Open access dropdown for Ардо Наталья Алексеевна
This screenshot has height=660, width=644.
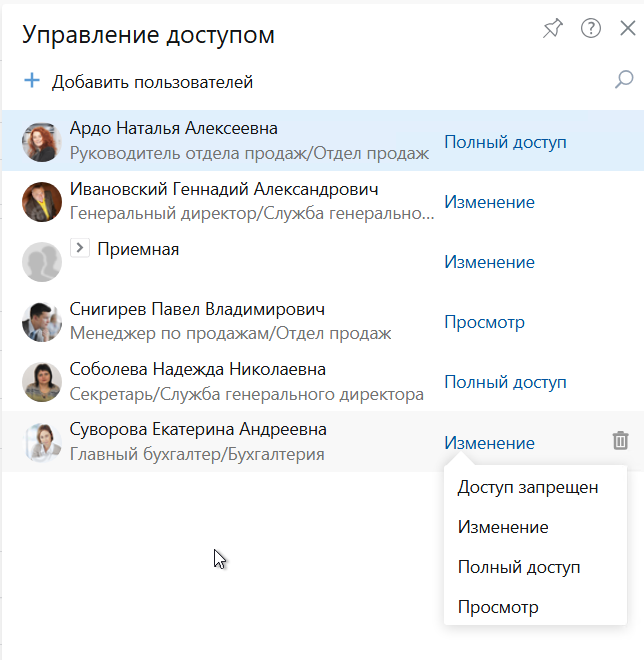[x=505, y=142]
